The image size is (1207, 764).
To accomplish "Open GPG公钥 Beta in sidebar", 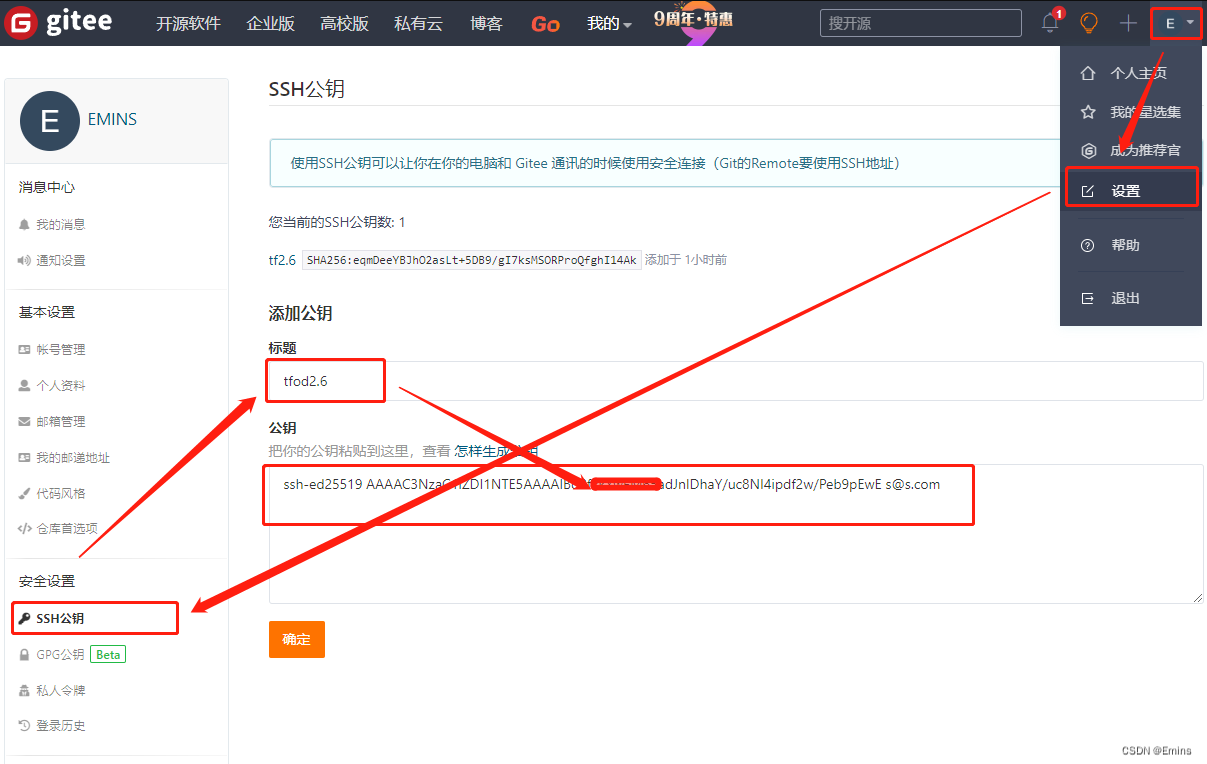I will [81, 654].
